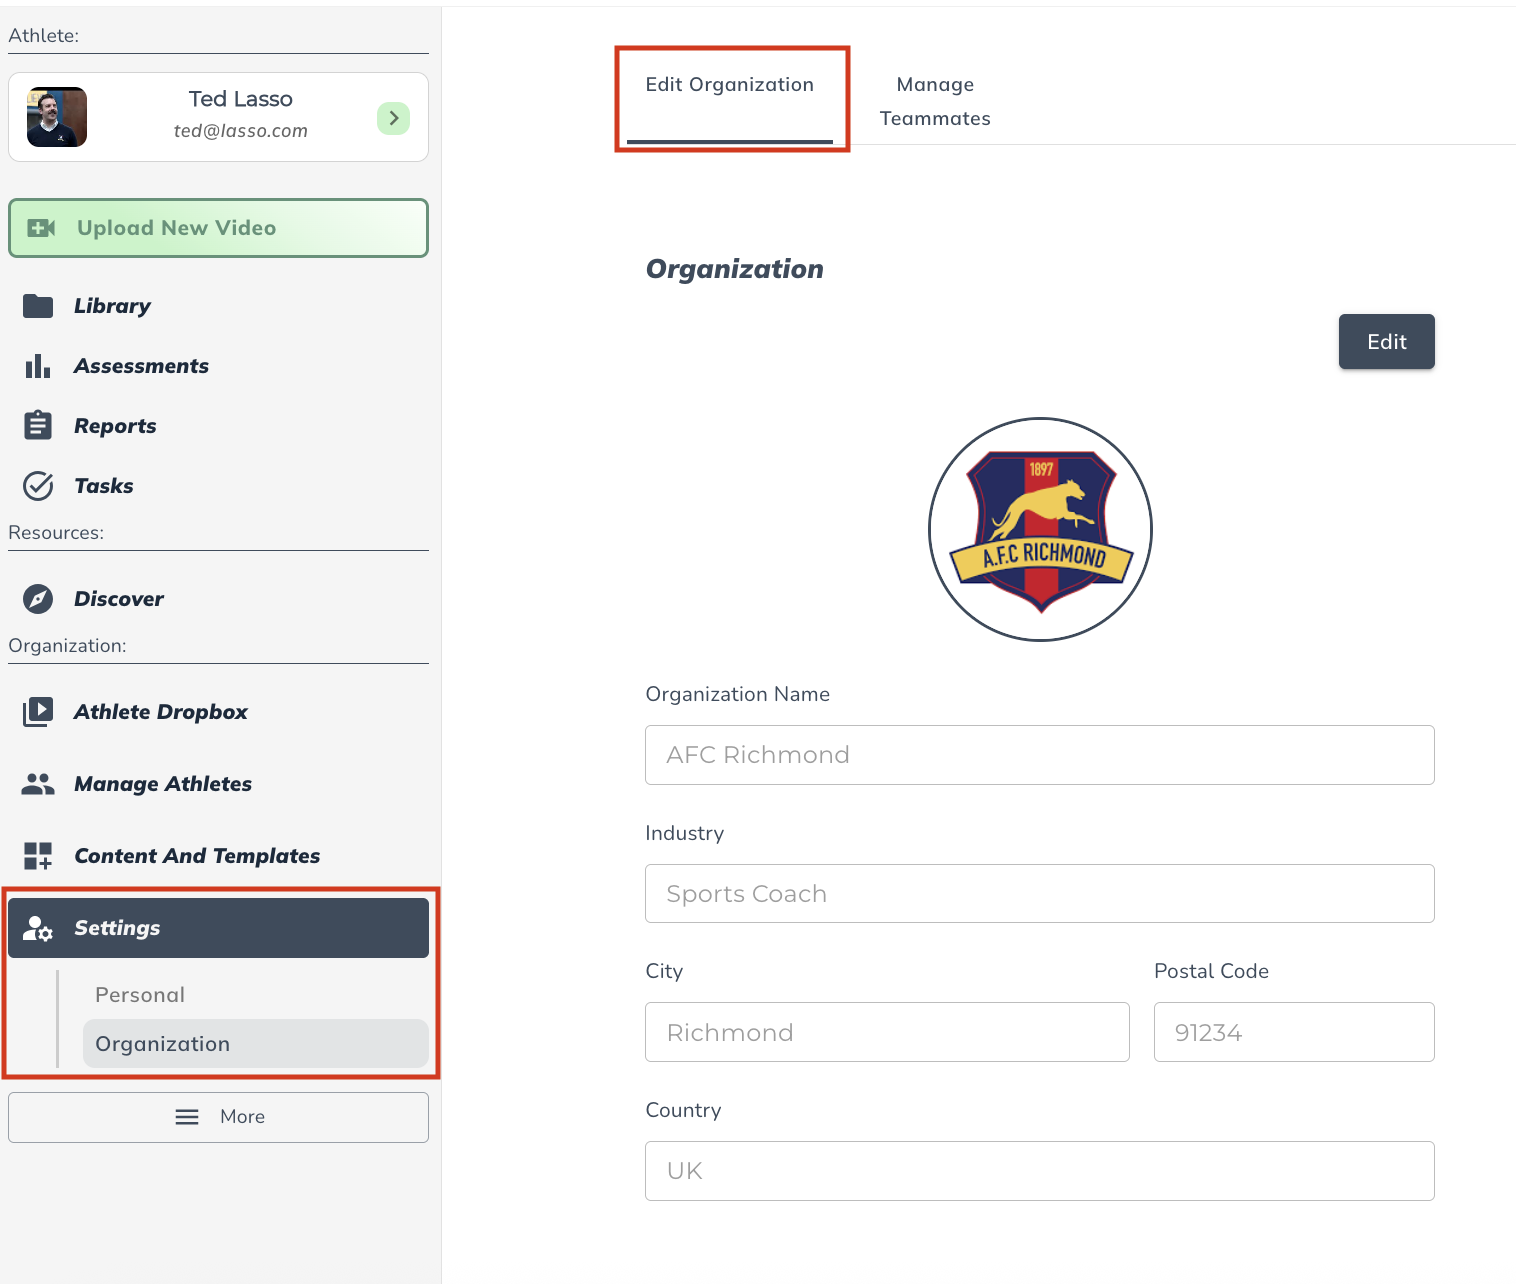Image resolution: width=1516 pixels, height=1284 pixels.
Task: Switch to Manage Teammates tab
Action: pos(935,101)
